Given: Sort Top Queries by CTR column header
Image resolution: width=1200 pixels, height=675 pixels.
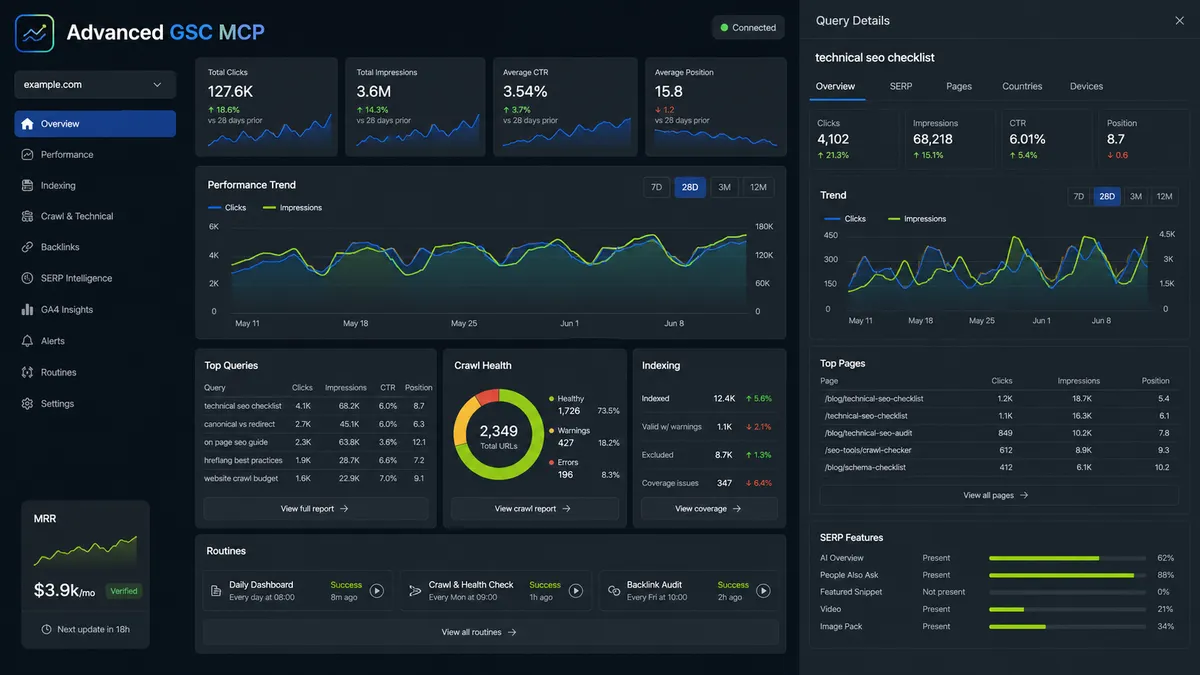Looking at the screenshot, I should coord(388,388).
